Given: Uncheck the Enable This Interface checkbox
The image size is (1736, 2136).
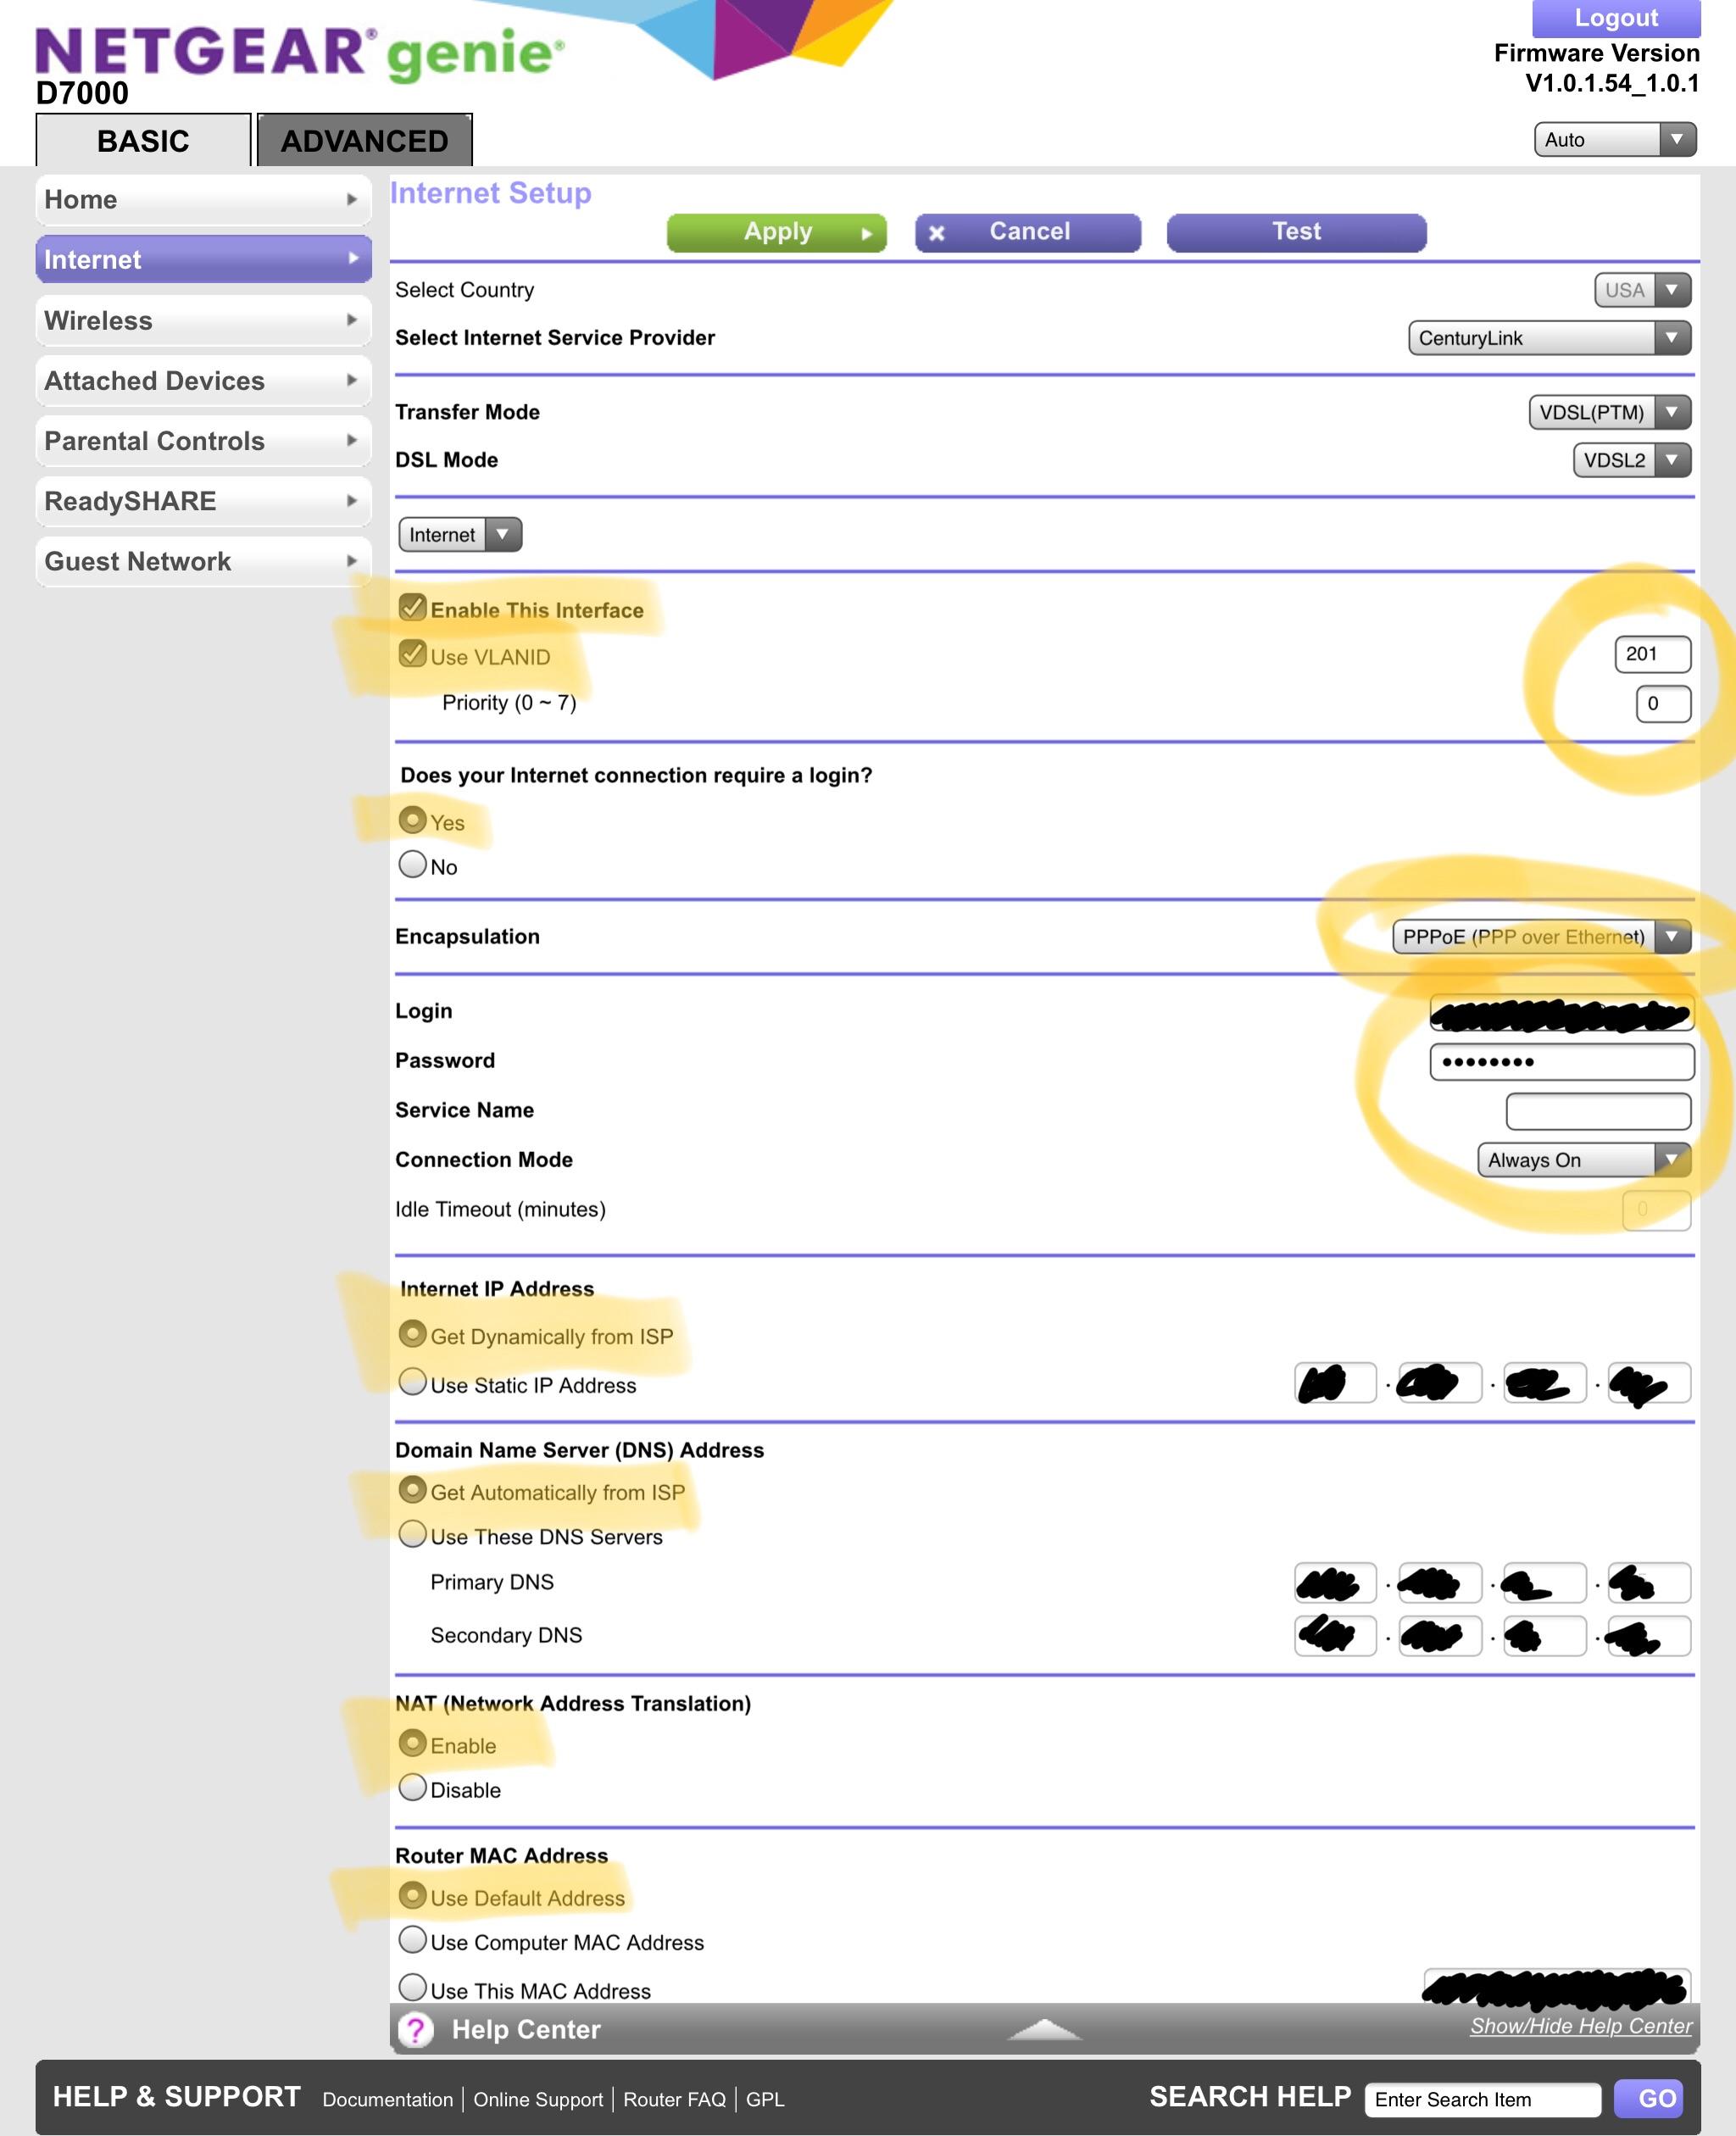Looking at the screenshot, I should 413,607.
